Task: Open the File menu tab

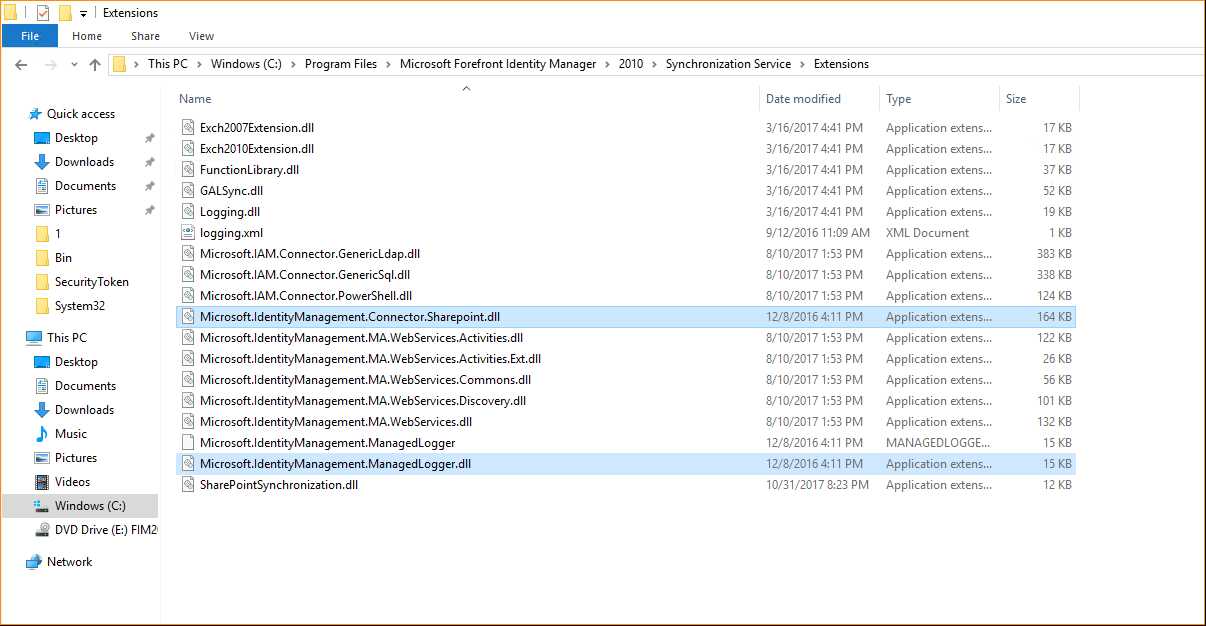Action: [30, 36]
